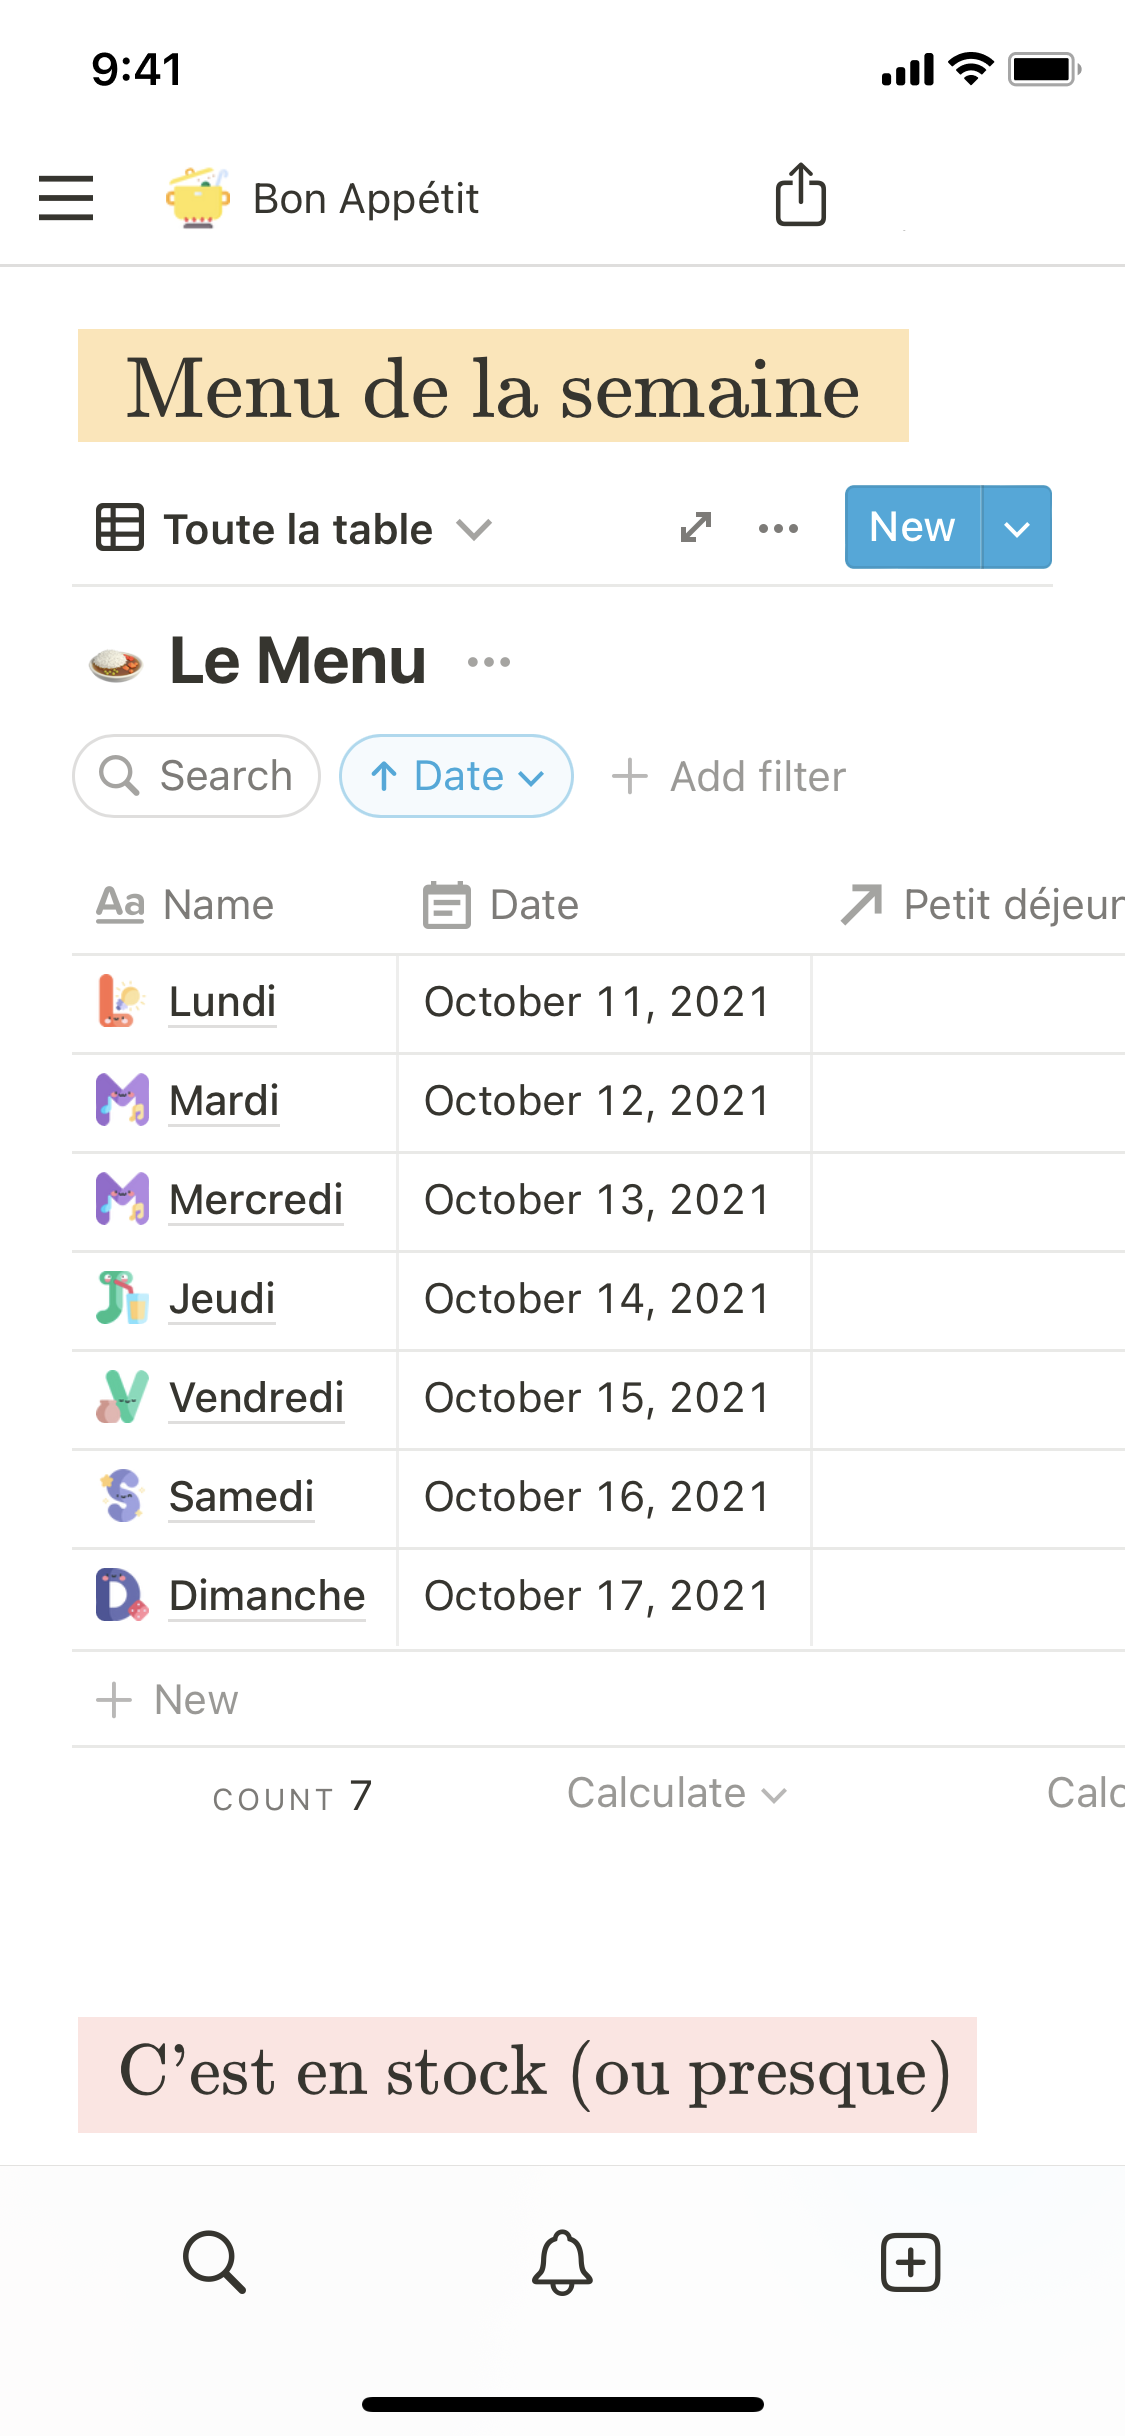
Task: Open notifications bell in bottom bar
Action: click(x=562, y=2261)
